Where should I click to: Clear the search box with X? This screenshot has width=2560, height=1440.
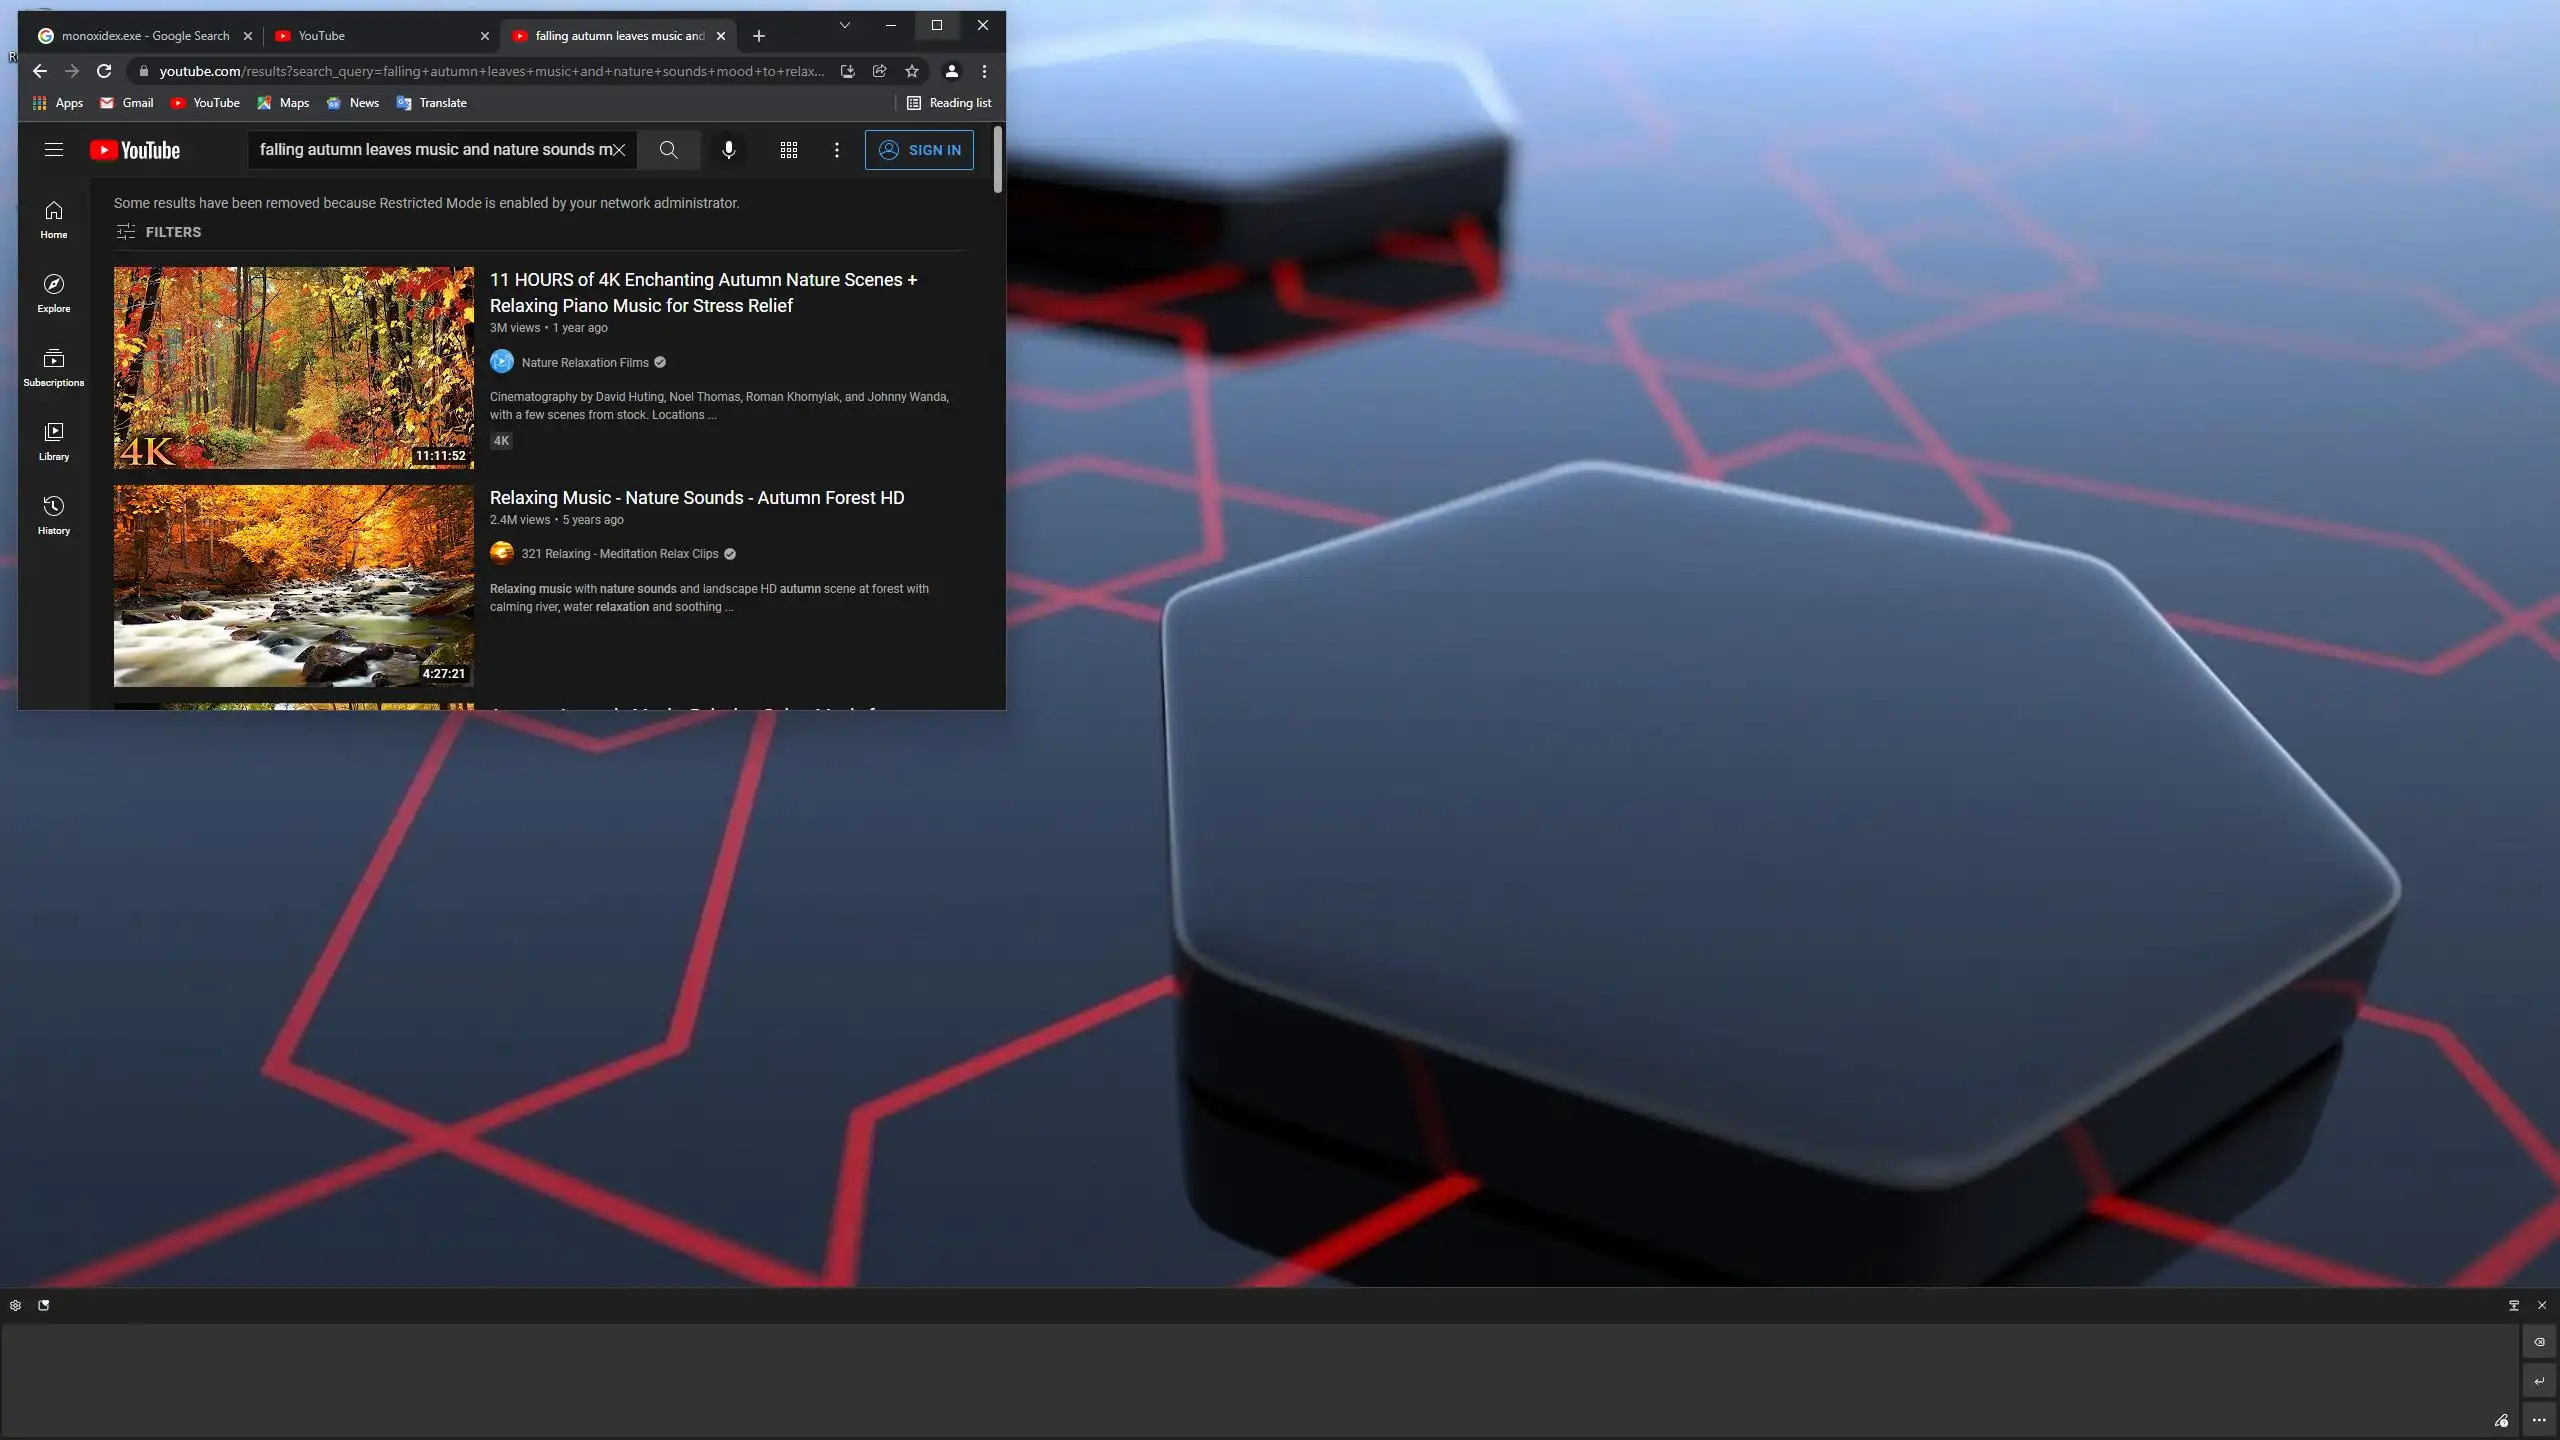[x=619, y=150]
